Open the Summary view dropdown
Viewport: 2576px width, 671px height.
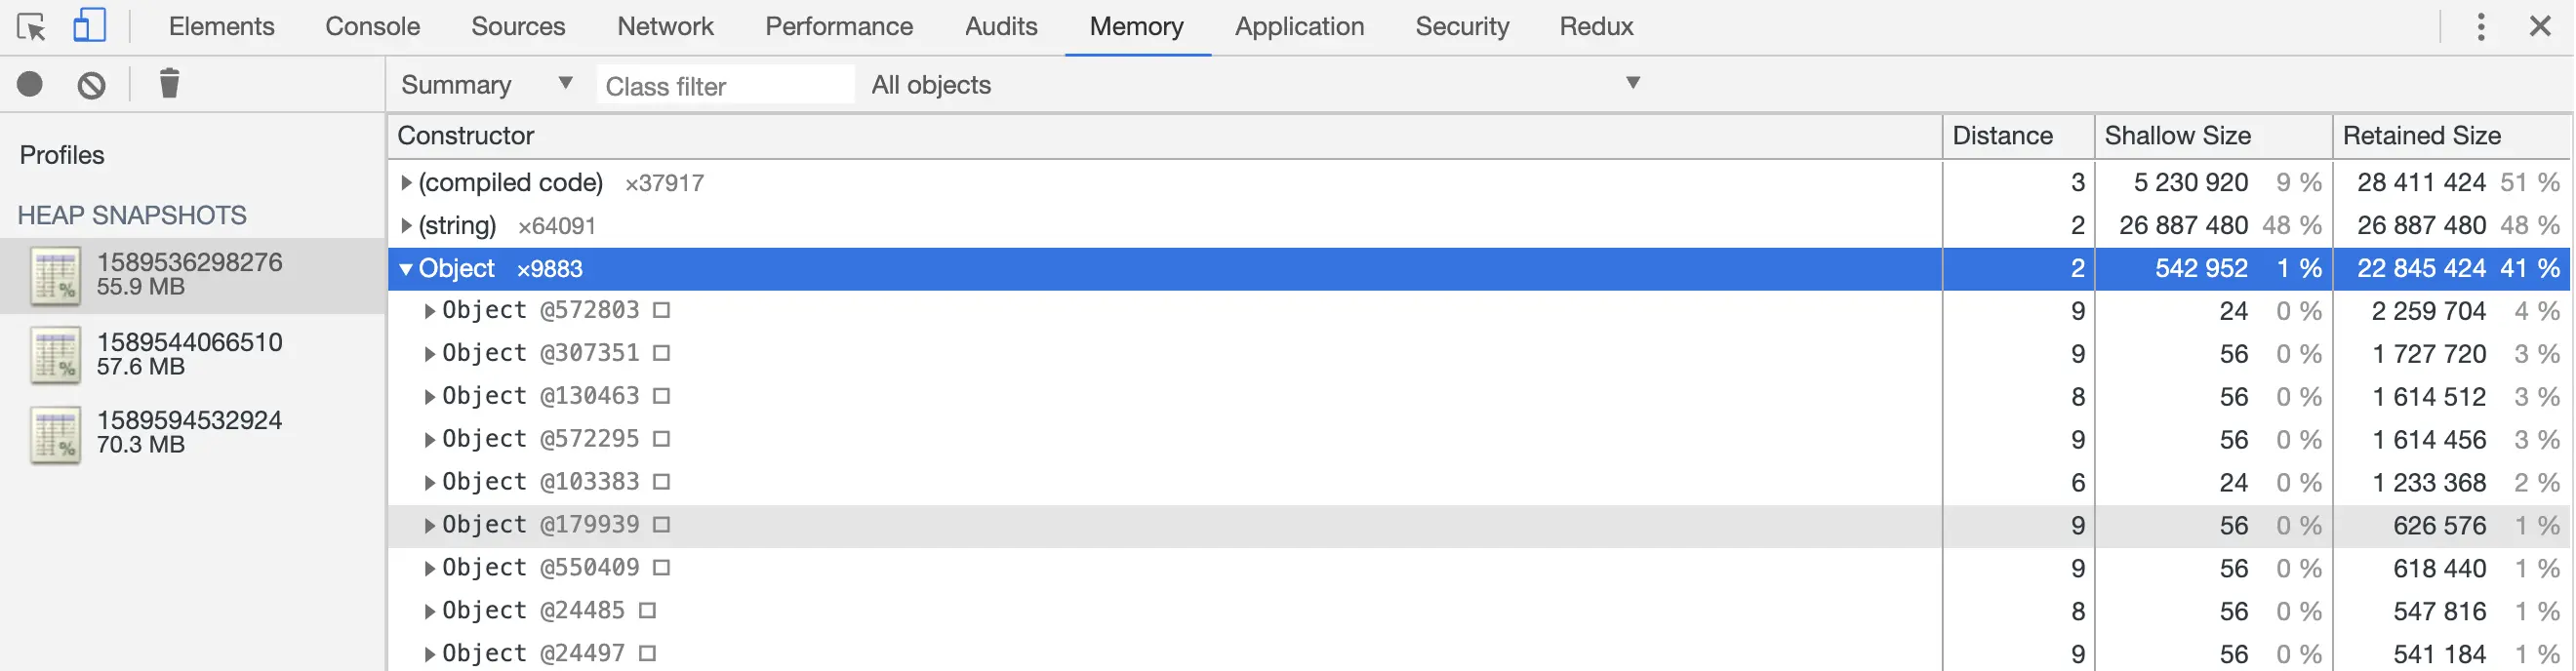click(x=486, y=85)
